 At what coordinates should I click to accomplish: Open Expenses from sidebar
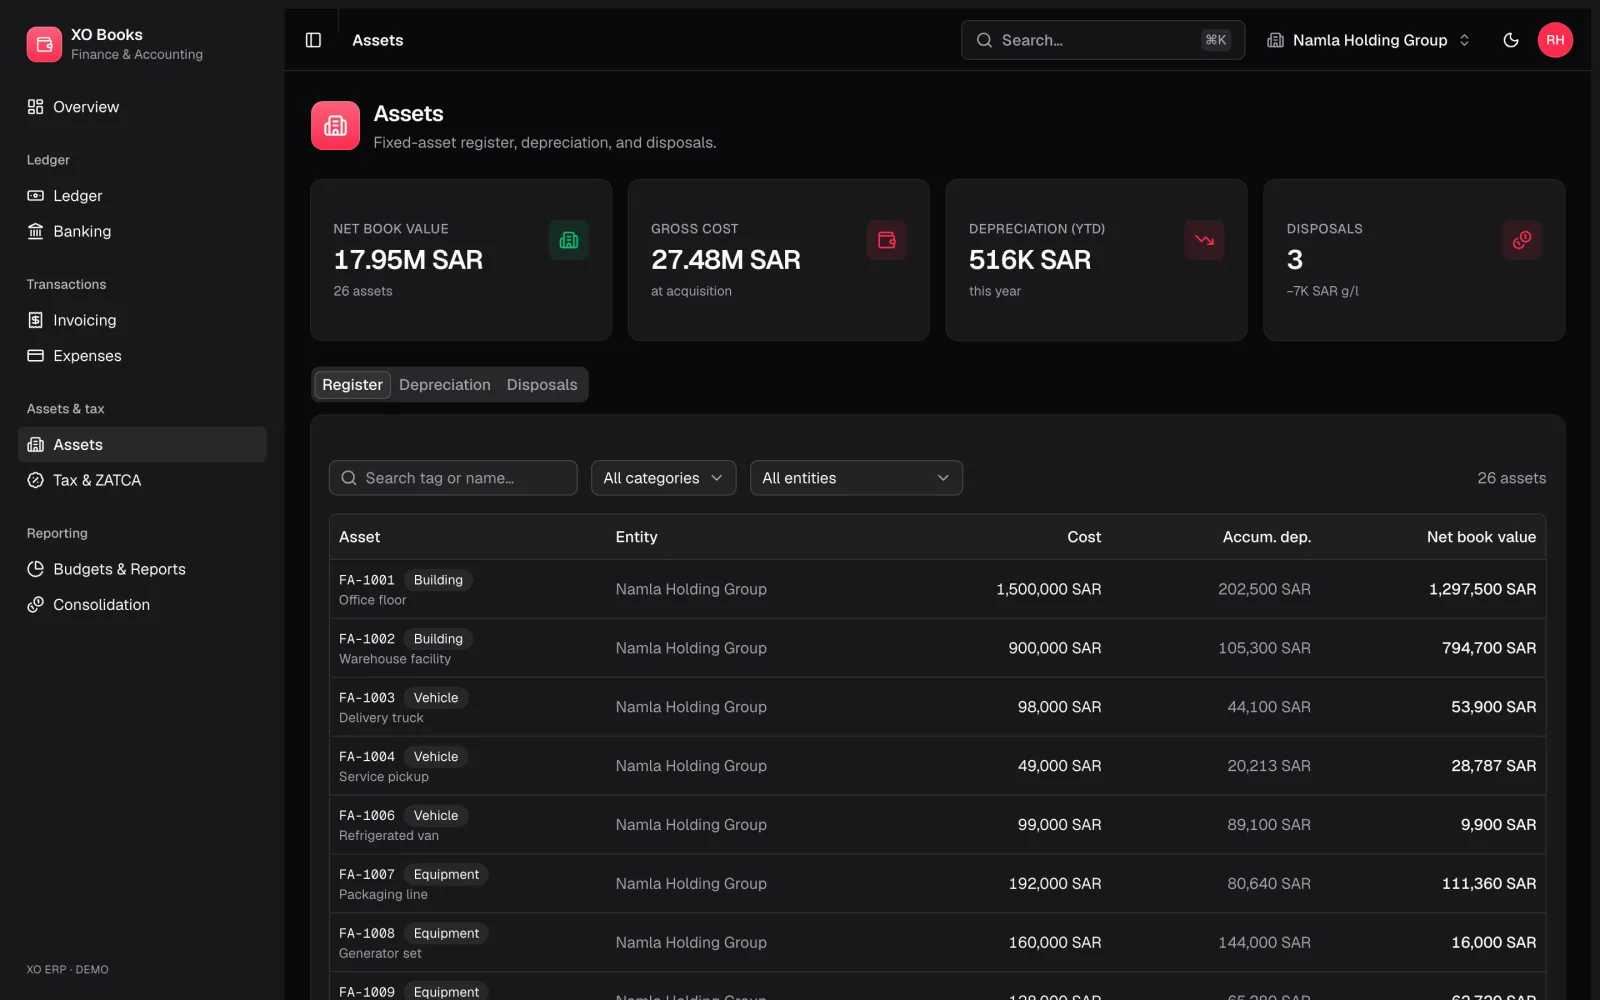click(x=142, y=356)
